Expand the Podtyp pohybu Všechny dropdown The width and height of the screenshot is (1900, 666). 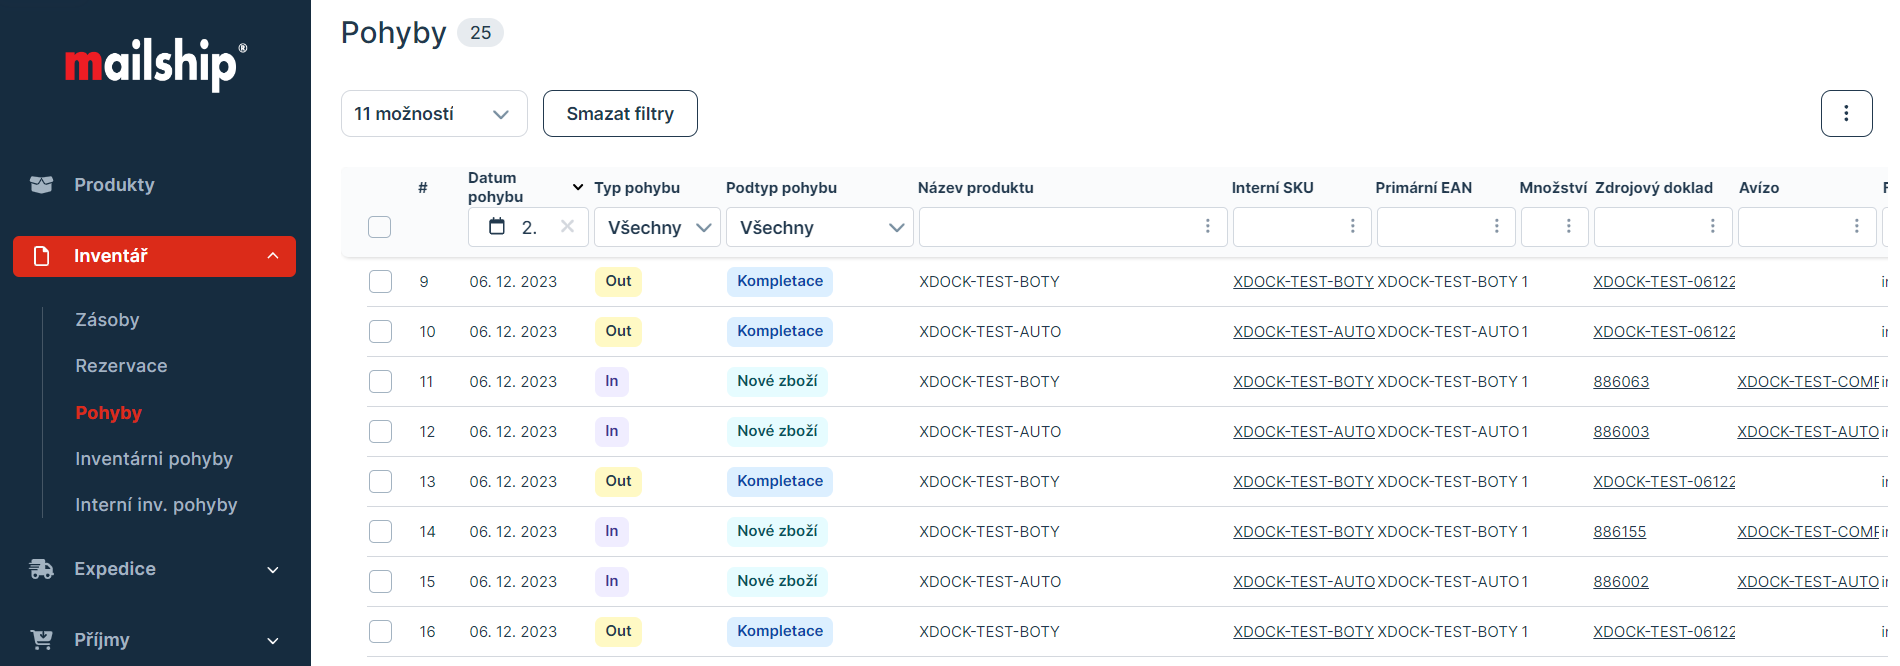pos(819,228)
